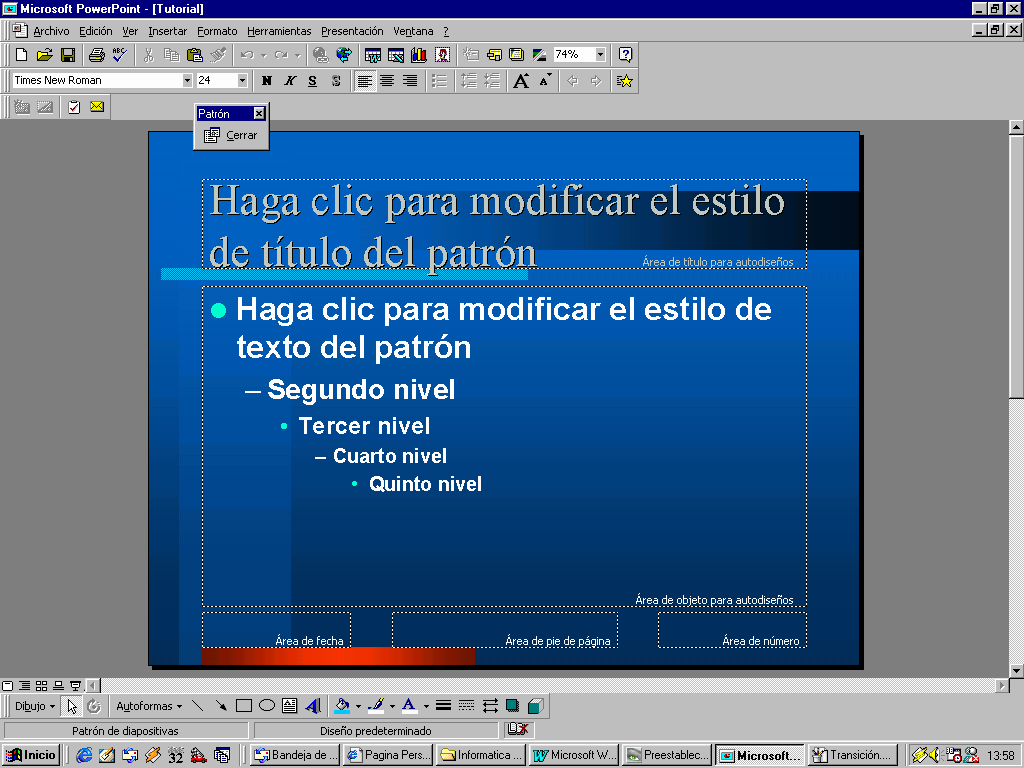This screenshot has height=768, width=1024.
Task: Open the font name dropdown (Times New Roman)
Action: (187, 80)
